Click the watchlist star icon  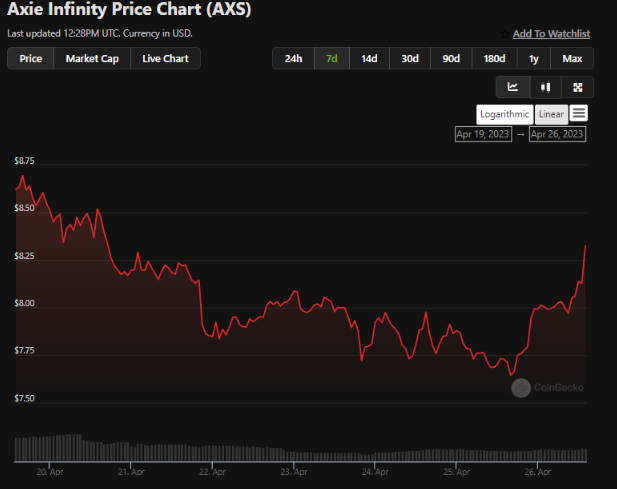pyautogui.click(x=505, y=34)
